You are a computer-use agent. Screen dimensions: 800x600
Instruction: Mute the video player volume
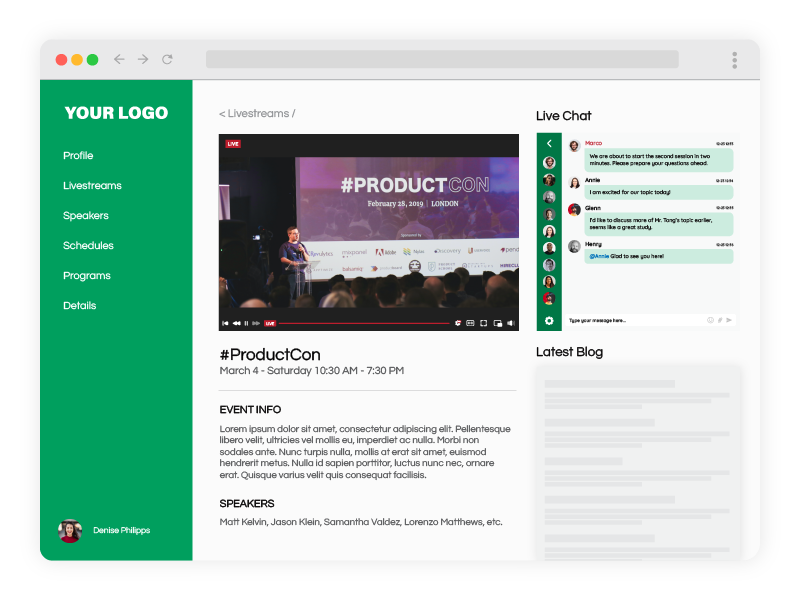pos(510,323)
